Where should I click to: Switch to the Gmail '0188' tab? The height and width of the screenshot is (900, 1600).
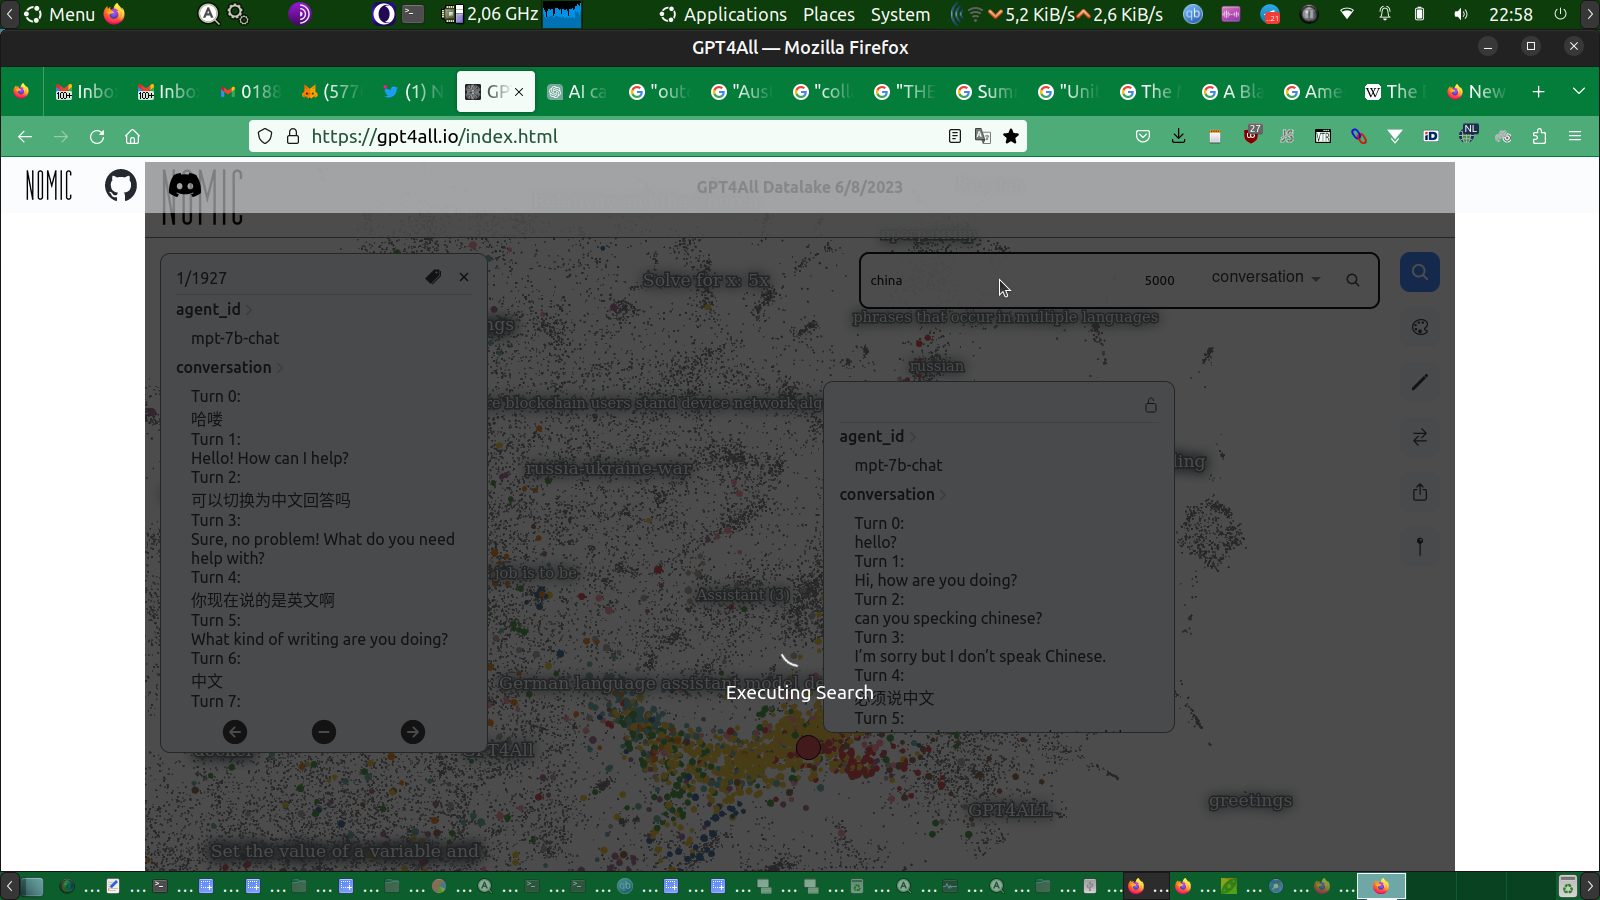pyautogui.click(x=251, y=91)
